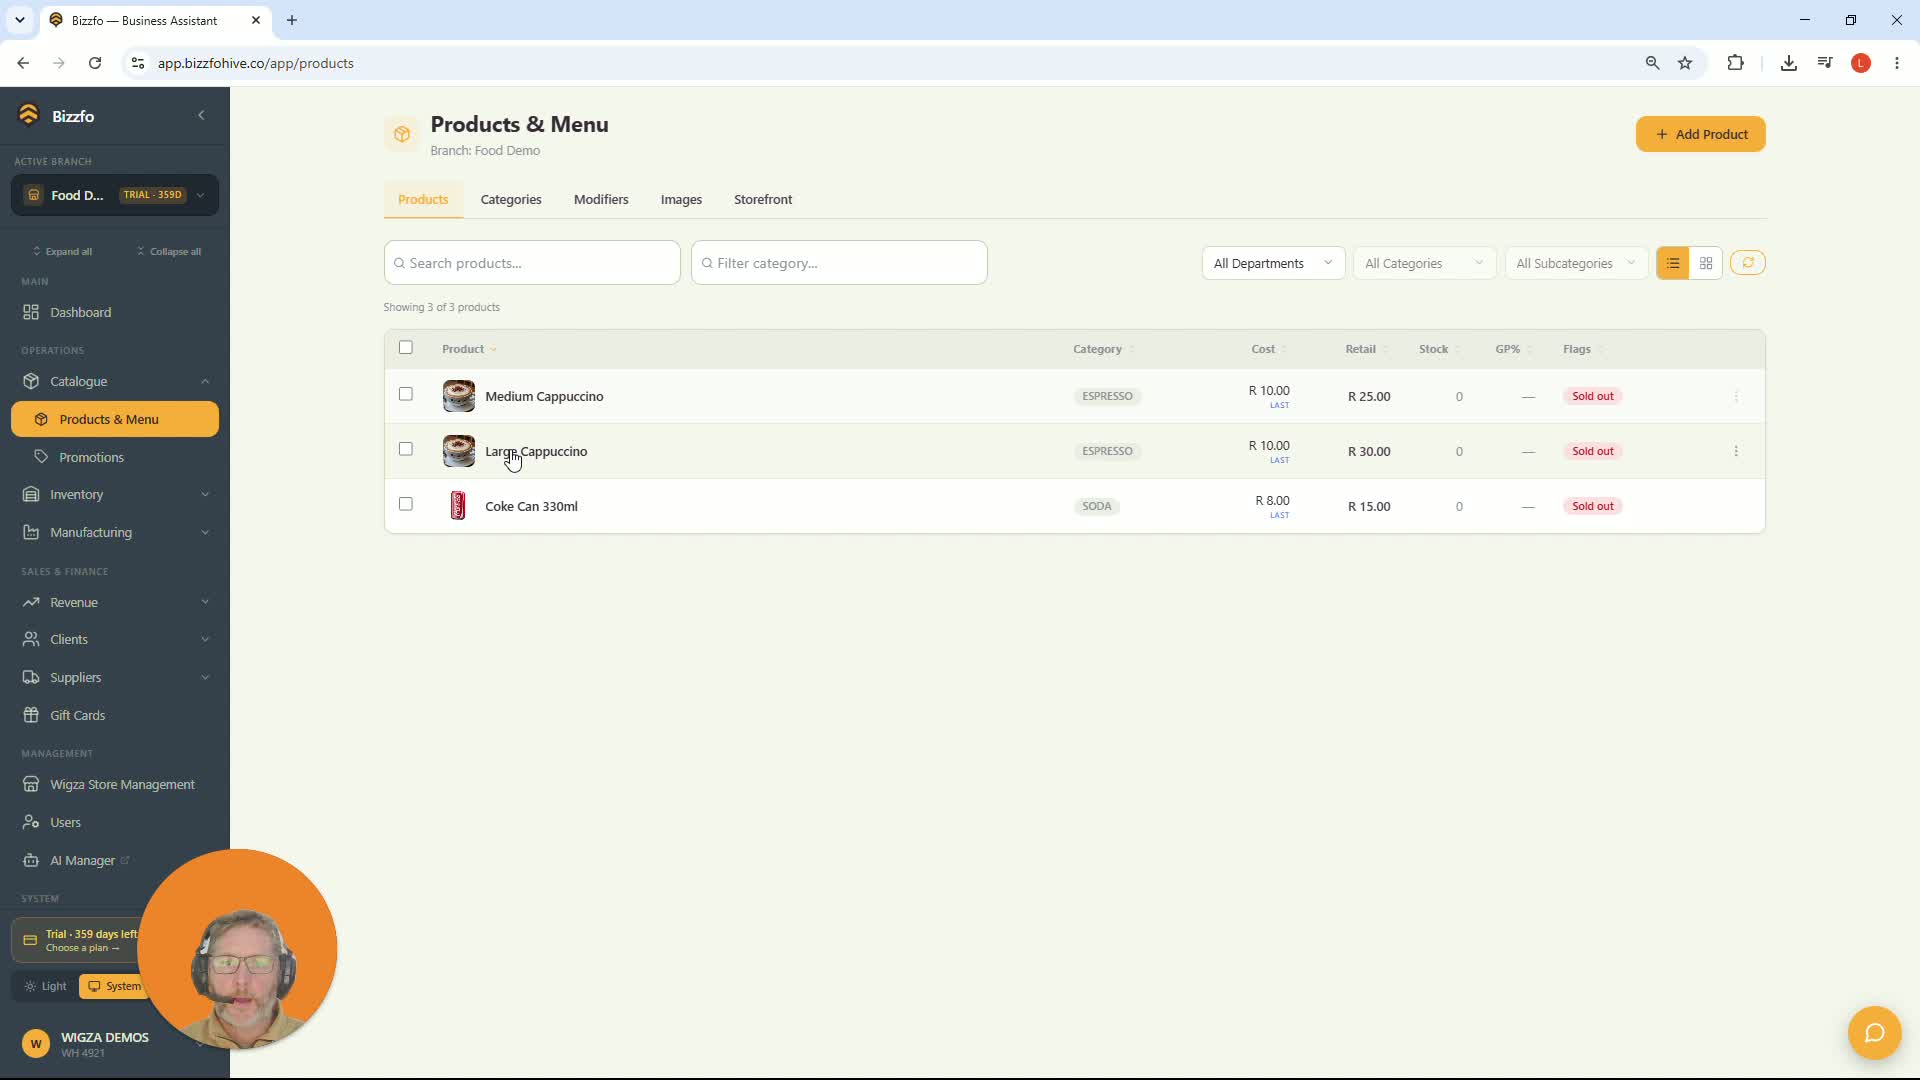Click Choose a plan trial link
The height and width of the screenshot is (1080, 1920).
click(82, 948)
